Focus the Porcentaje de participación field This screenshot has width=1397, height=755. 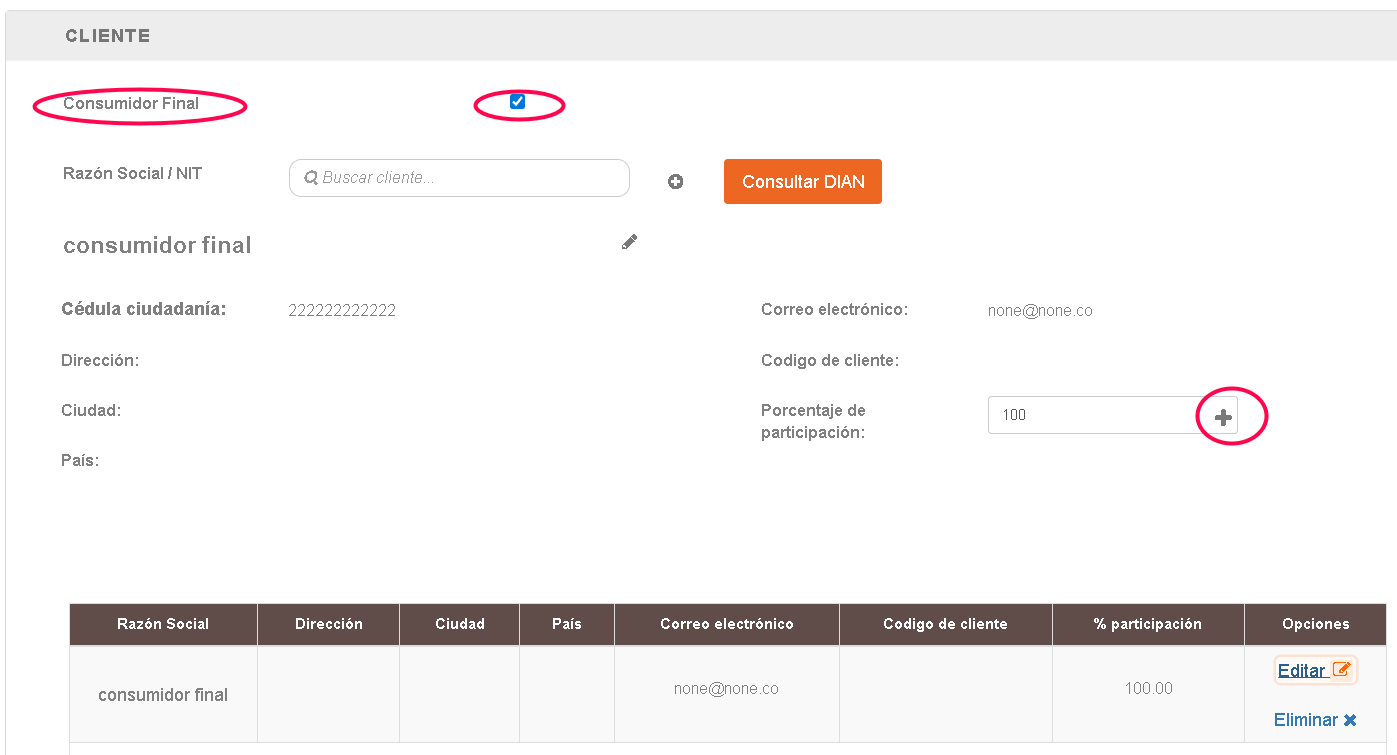[x=1090, y=415]
